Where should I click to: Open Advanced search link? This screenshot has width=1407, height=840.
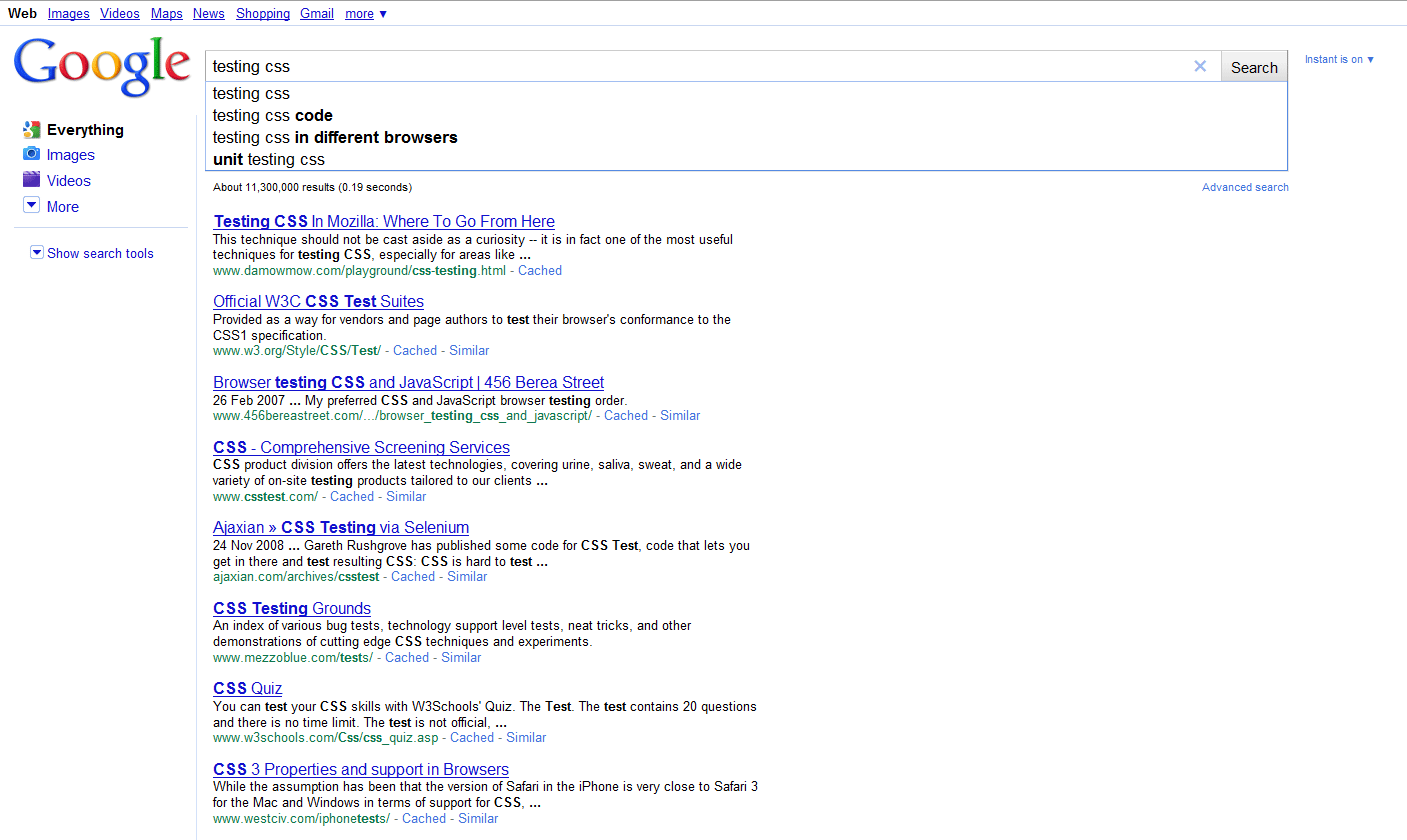1245,187
